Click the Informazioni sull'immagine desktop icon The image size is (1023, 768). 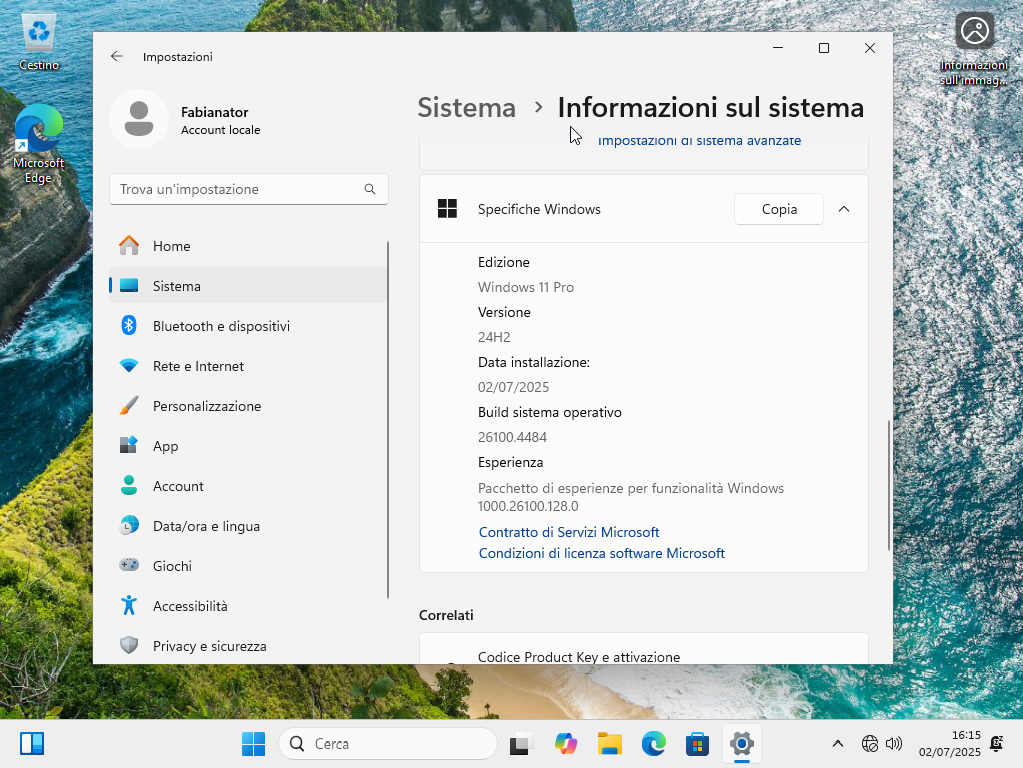click(x=974, y=50)
